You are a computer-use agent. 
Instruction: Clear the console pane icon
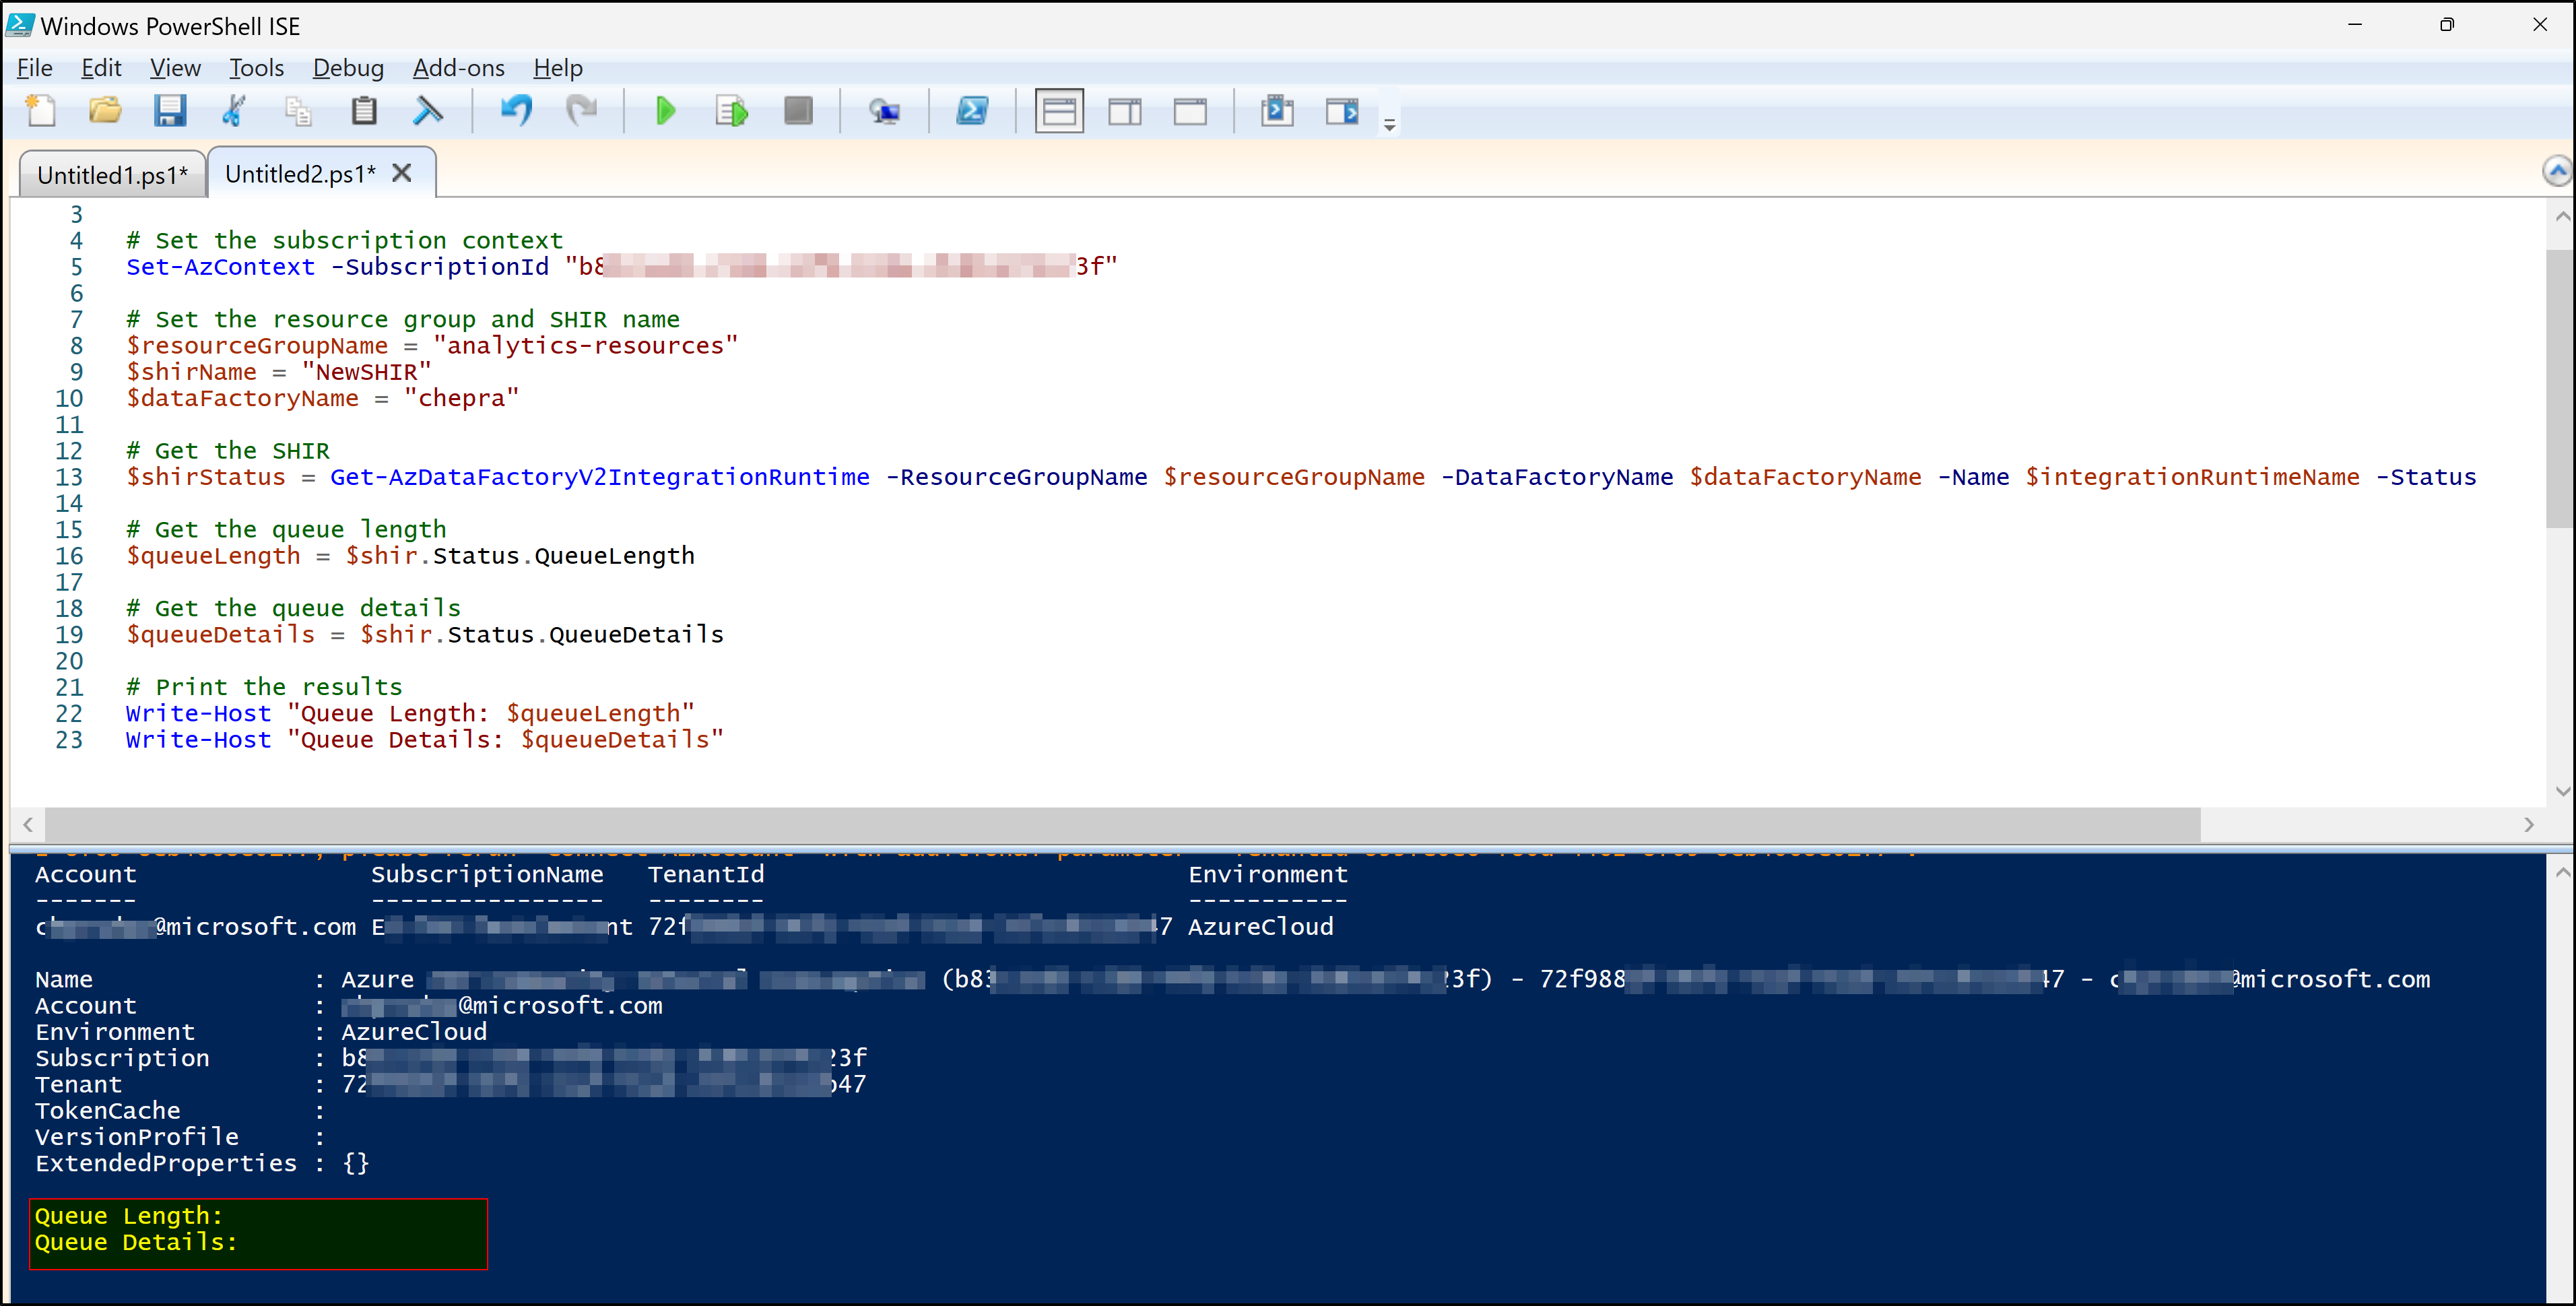click(x=428, y=110)
